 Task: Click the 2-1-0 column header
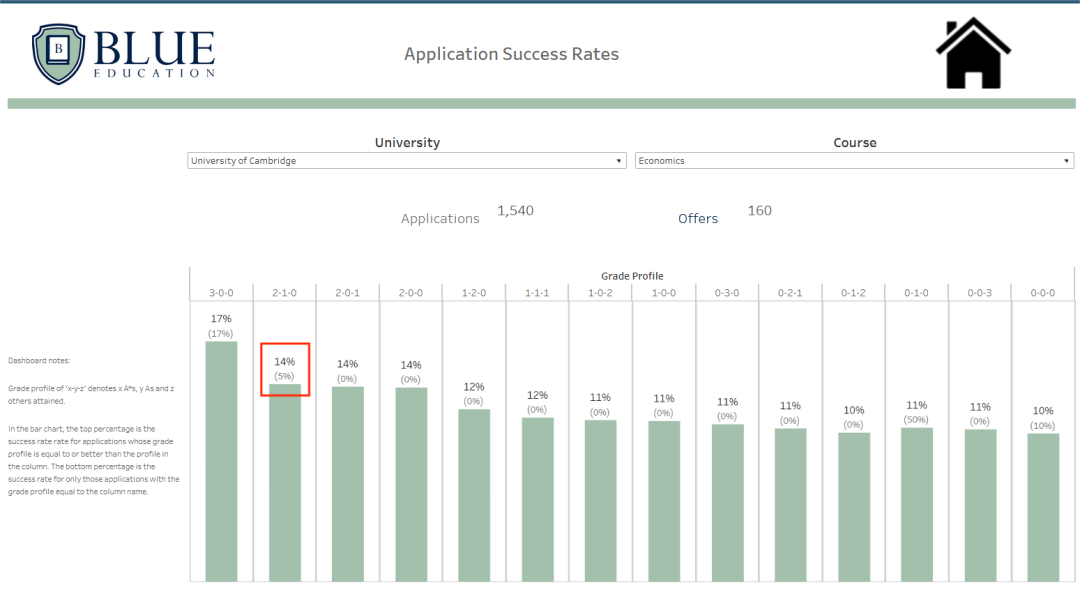coord(284,293)
